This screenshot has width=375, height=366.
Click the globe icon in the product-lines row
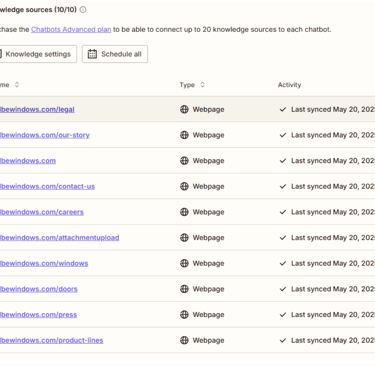click(x=184, y=340)
